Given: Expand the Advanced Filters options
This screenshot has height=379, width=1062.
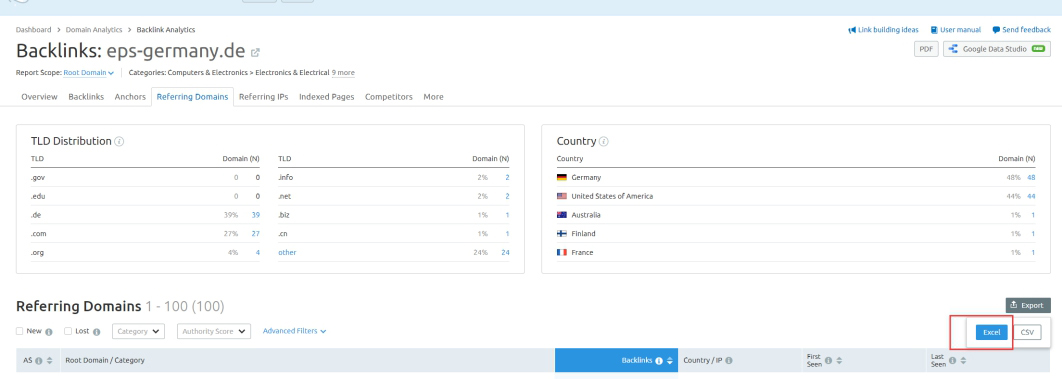Looking at the screenshot, I should tap(295, 331).
